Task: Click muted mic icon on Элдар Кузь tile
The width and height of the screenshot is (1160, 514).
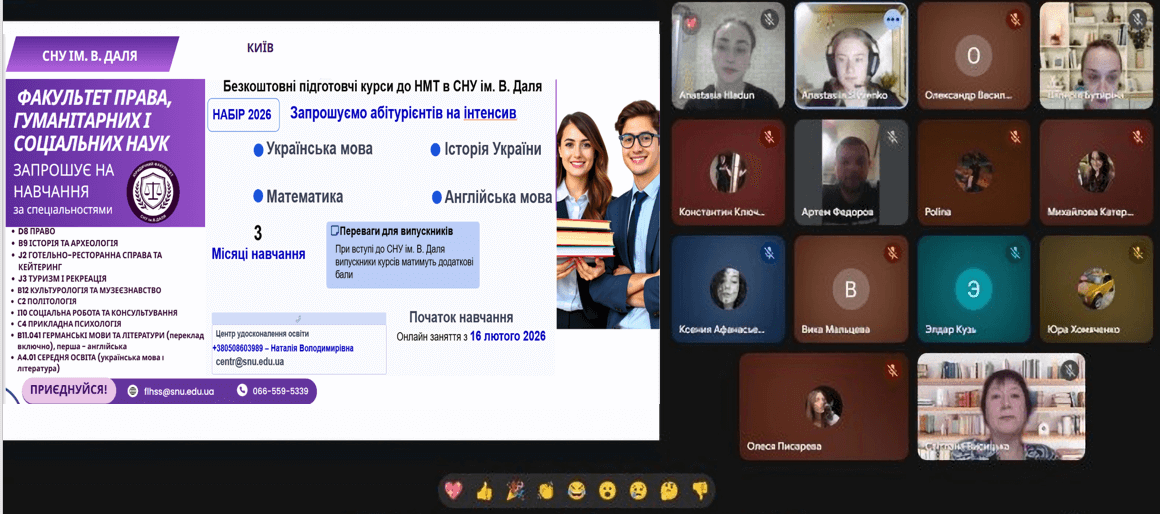Action: tap(1016, 254)
